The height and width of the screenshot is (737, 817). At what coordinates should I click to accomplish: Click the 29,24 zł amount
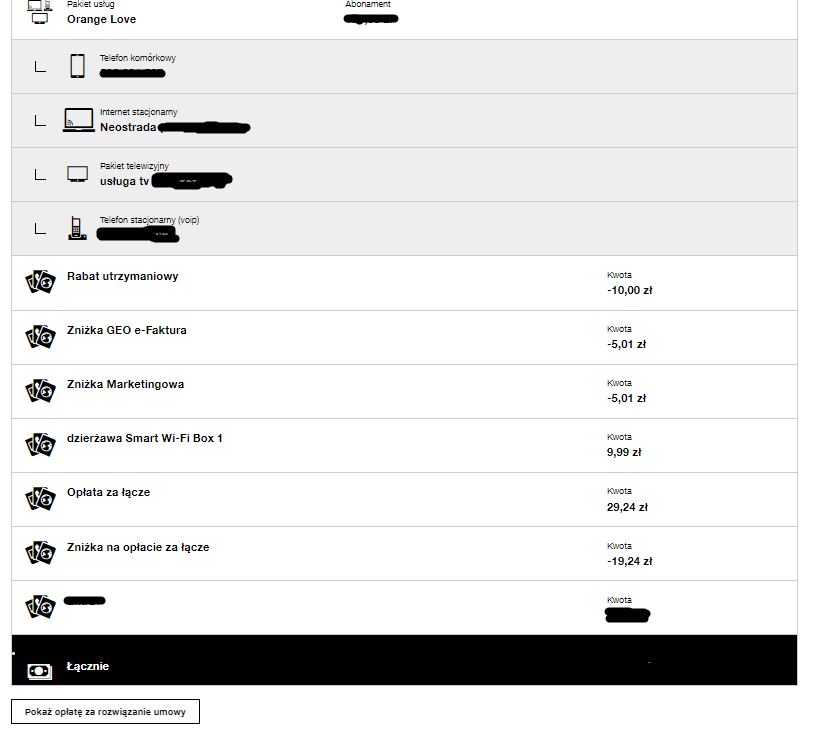tap(627, 507)
